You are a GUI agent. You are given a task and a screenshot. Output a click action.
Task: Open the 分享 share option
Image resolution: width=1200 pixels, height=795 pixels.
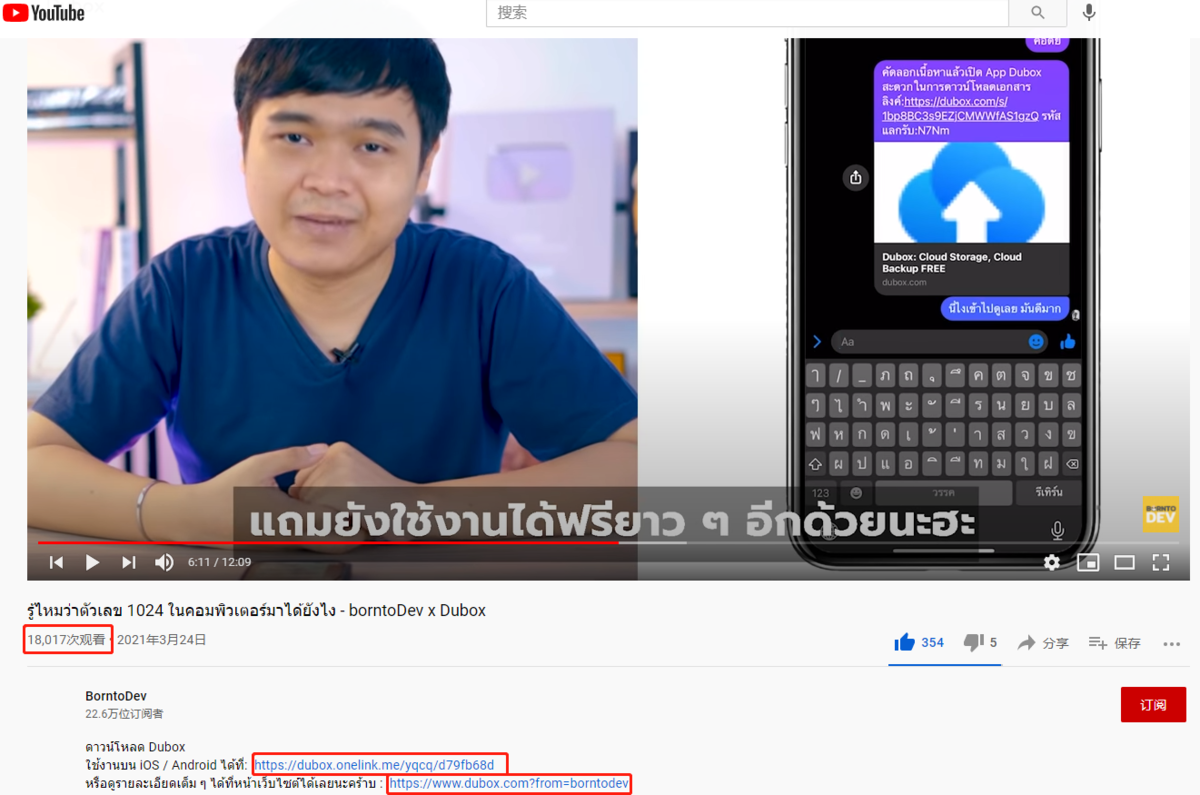(x=1043, y=643)
